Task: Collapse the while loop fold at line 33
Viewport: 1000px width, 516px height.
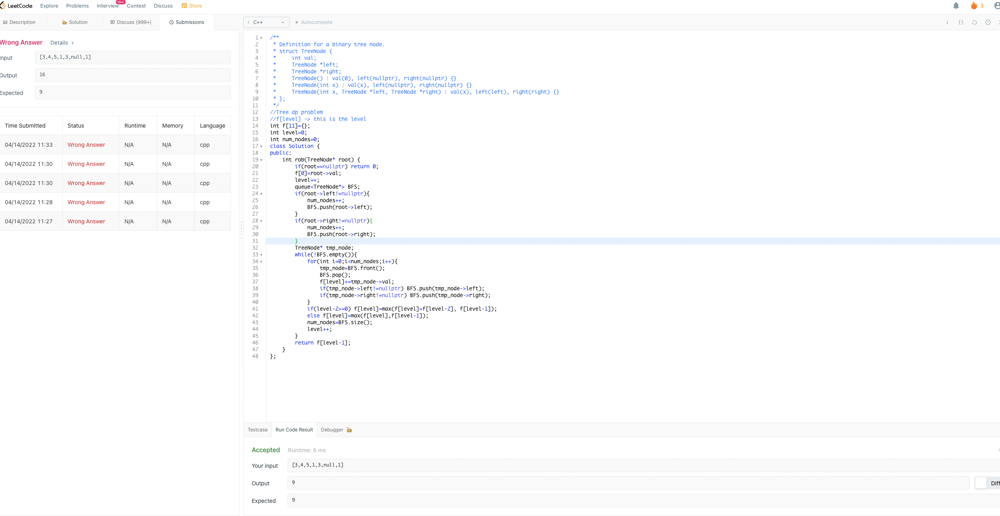Action: [x=261, y=254]
